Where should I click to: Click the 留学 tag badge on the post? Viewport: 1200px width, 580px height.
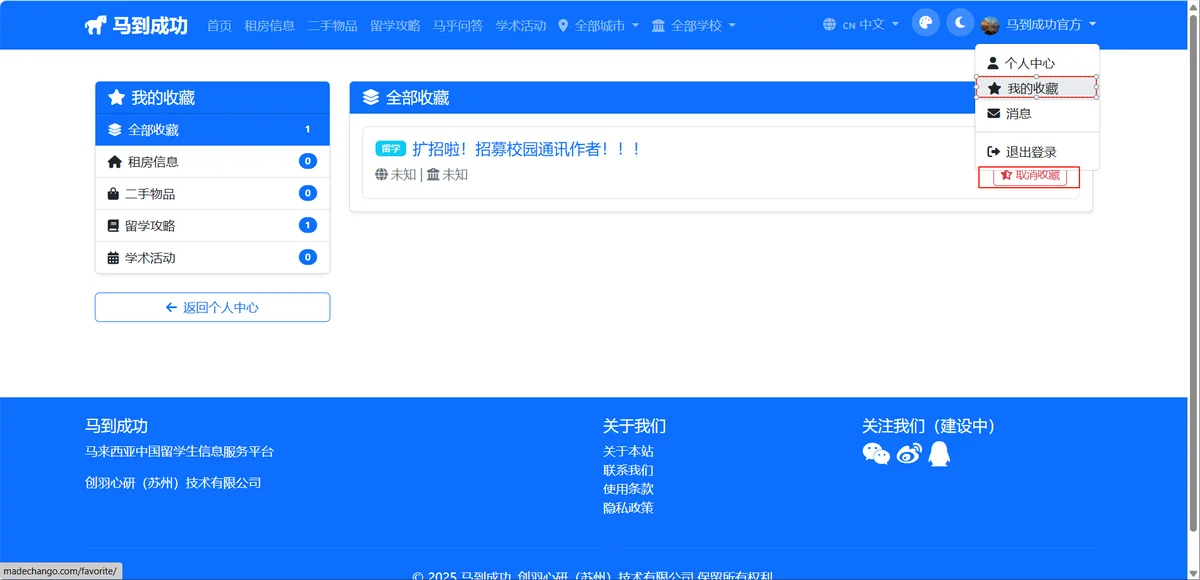391,149
